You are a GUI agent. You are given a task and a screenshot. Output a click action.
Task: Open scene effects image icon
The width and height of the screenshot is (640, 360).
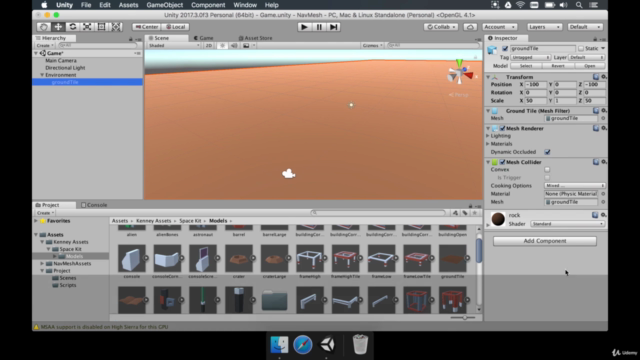tap(246, 45)
